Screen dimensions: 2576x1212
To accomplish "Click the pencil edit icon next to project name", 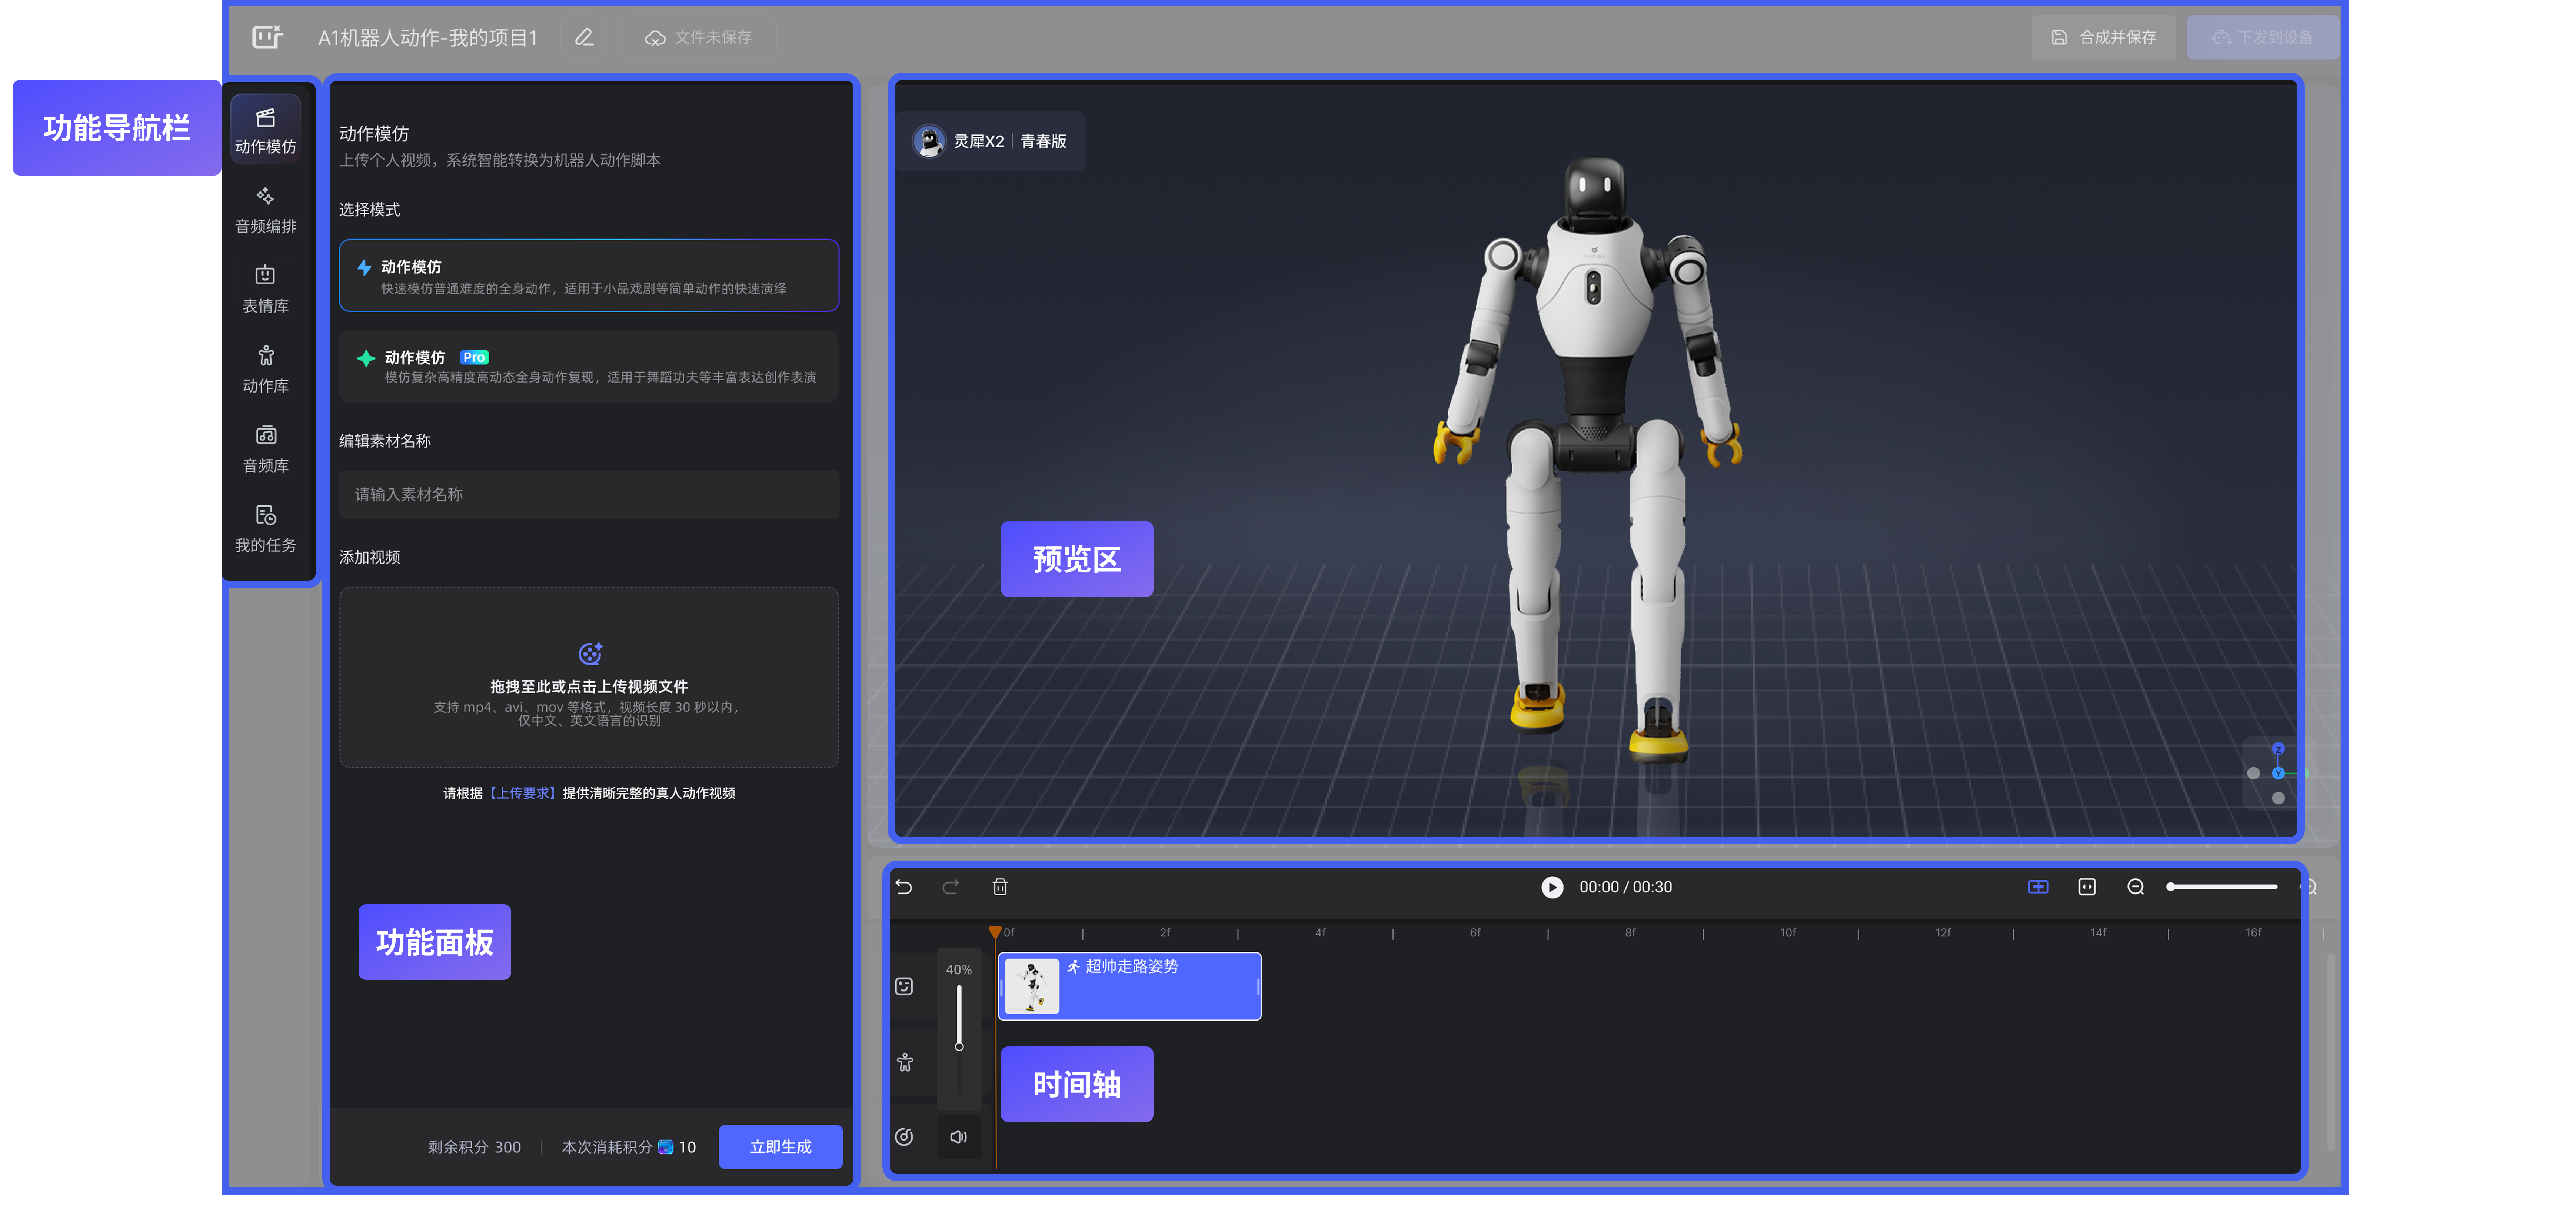I will click(584, 37).
